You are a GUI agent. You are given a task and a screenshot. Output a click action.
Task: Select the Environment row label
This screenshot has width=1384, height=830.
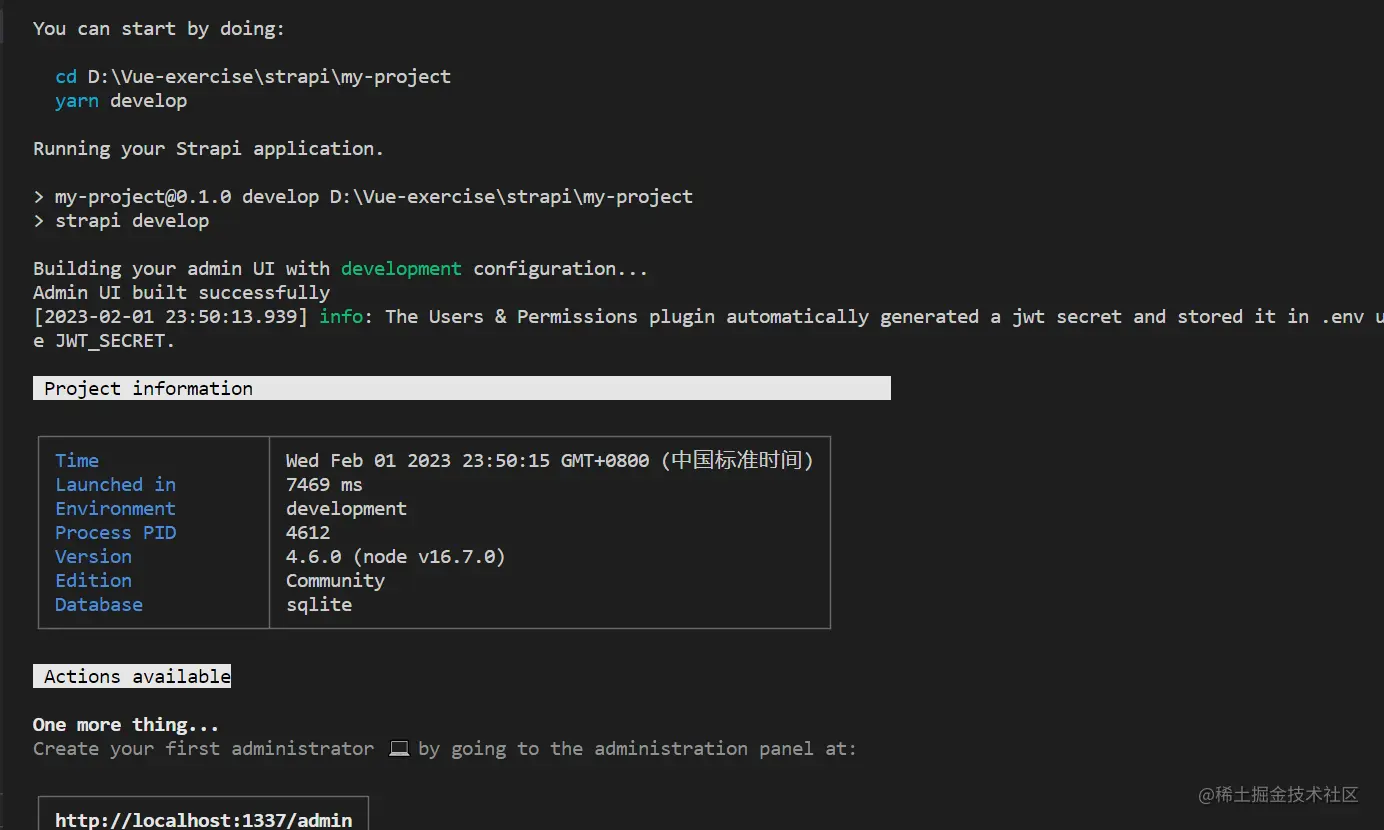[x=115, y=509]
